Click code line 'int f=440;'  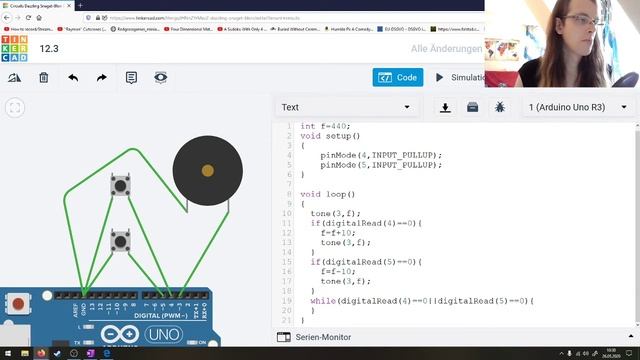coord(325,126)
